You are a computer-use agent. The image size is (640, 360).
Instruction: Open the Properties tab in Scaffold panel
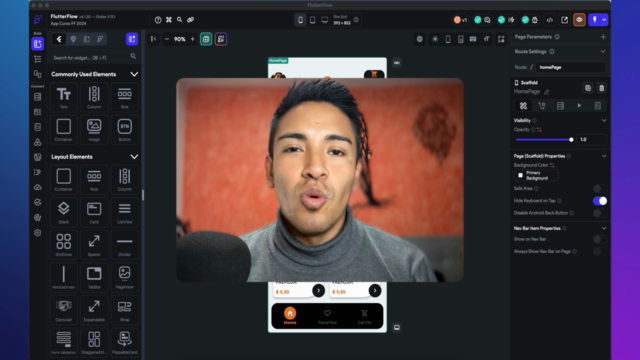(523, 106)
